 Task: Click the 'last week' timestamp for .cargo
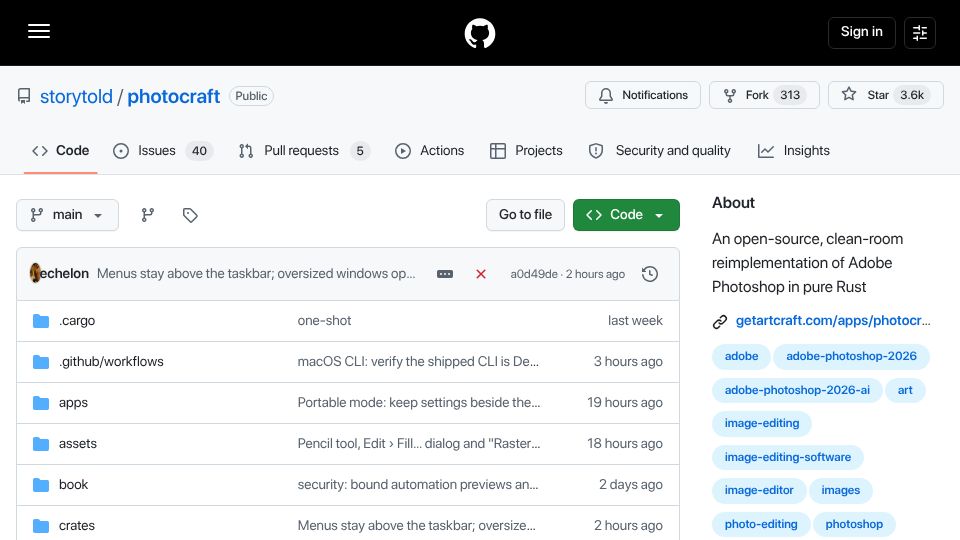pos(635,321)
